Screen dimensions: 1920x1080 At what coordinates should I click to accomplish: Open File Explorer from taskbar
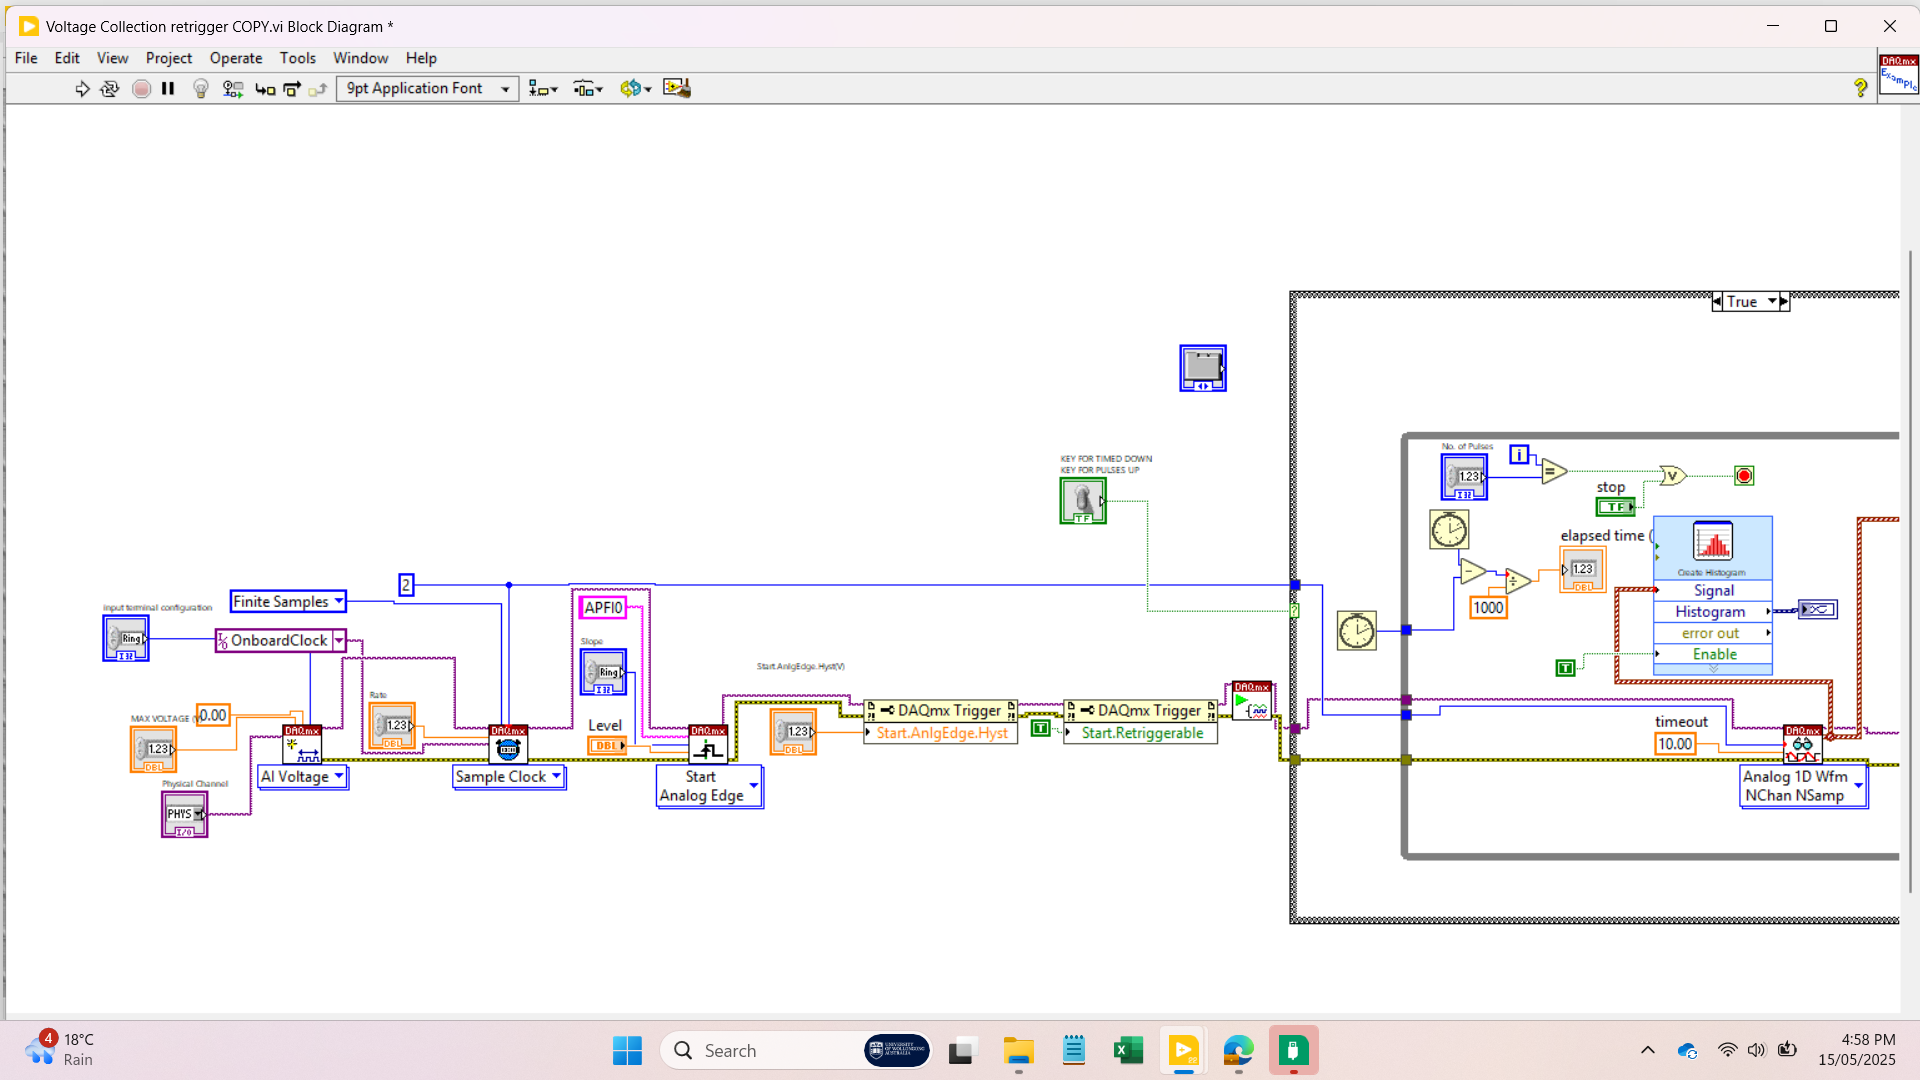tap(1018, 1051)
